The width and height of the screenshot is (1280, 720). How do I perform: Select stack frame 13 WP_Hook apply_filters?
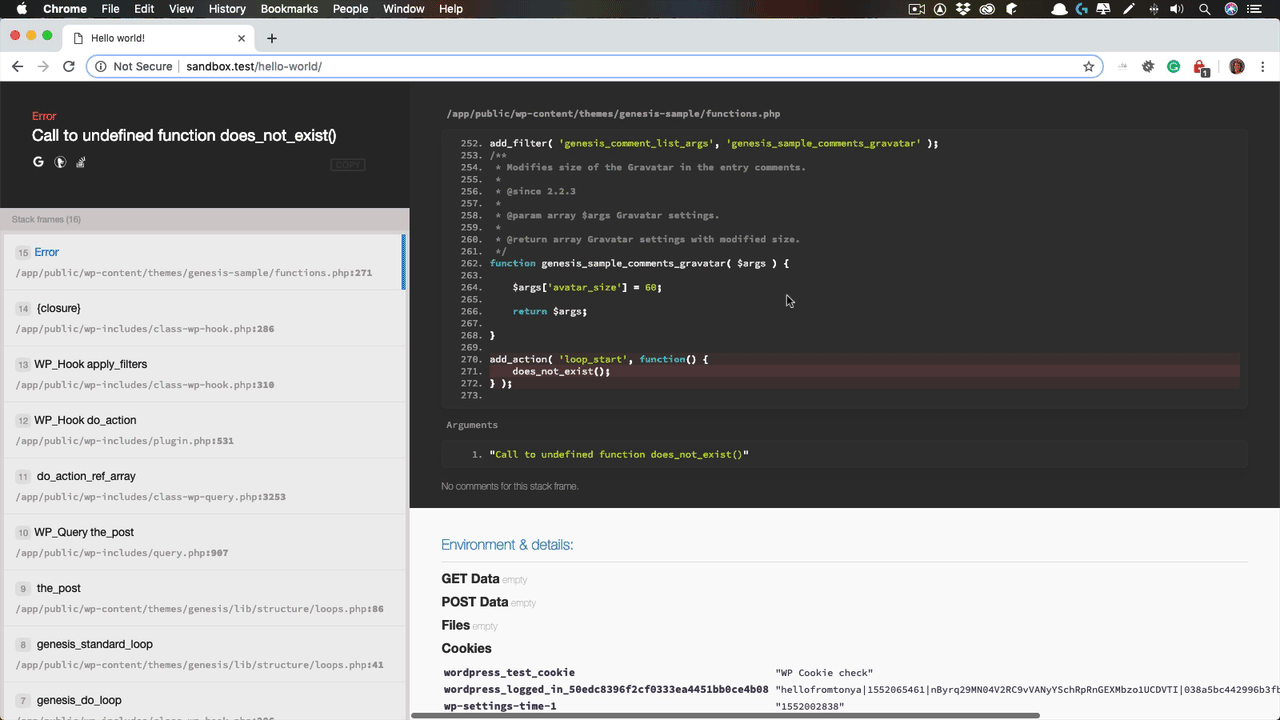(203, 374)
